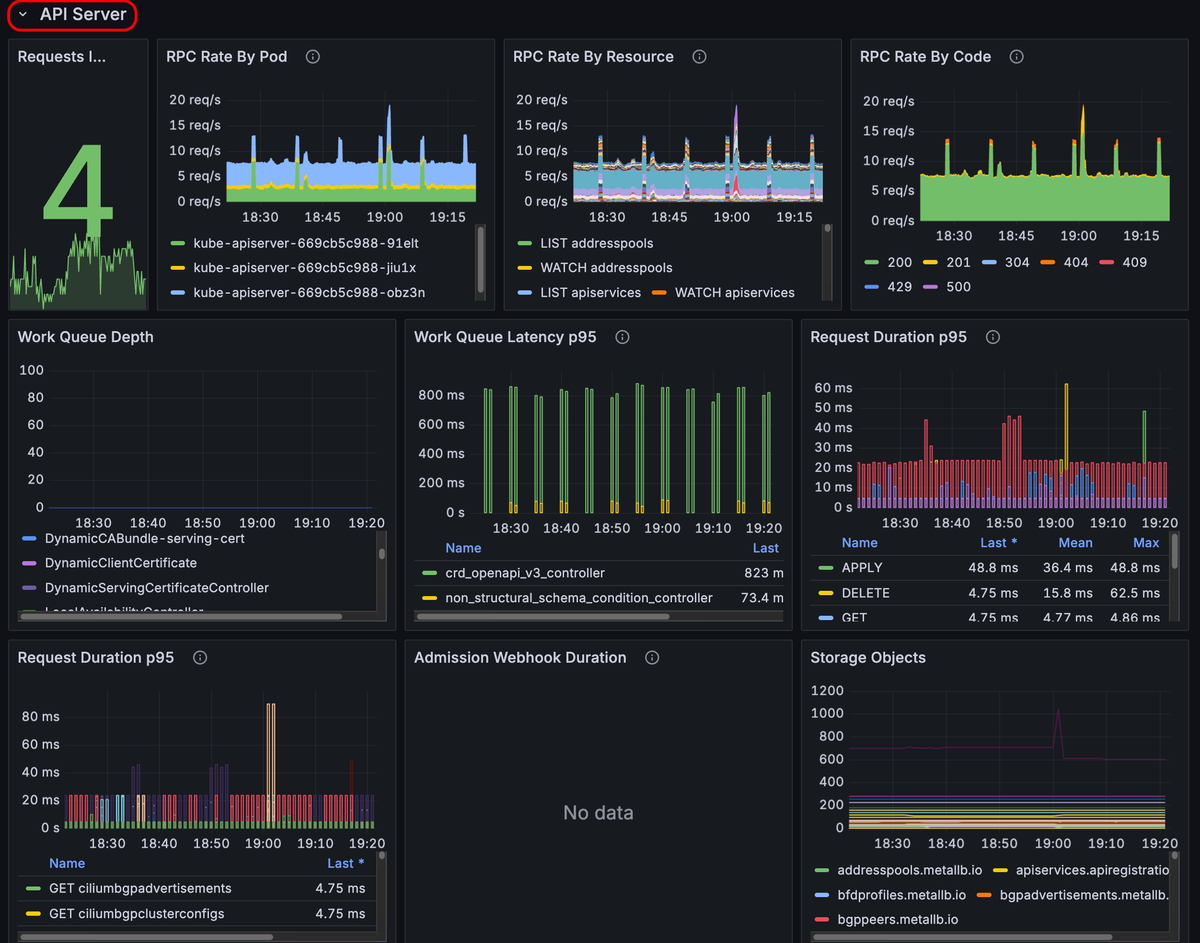Click info icon beside RPC Rate By Resource
1200x943 pixels.
pyautogui.click(x=699, y=57)
